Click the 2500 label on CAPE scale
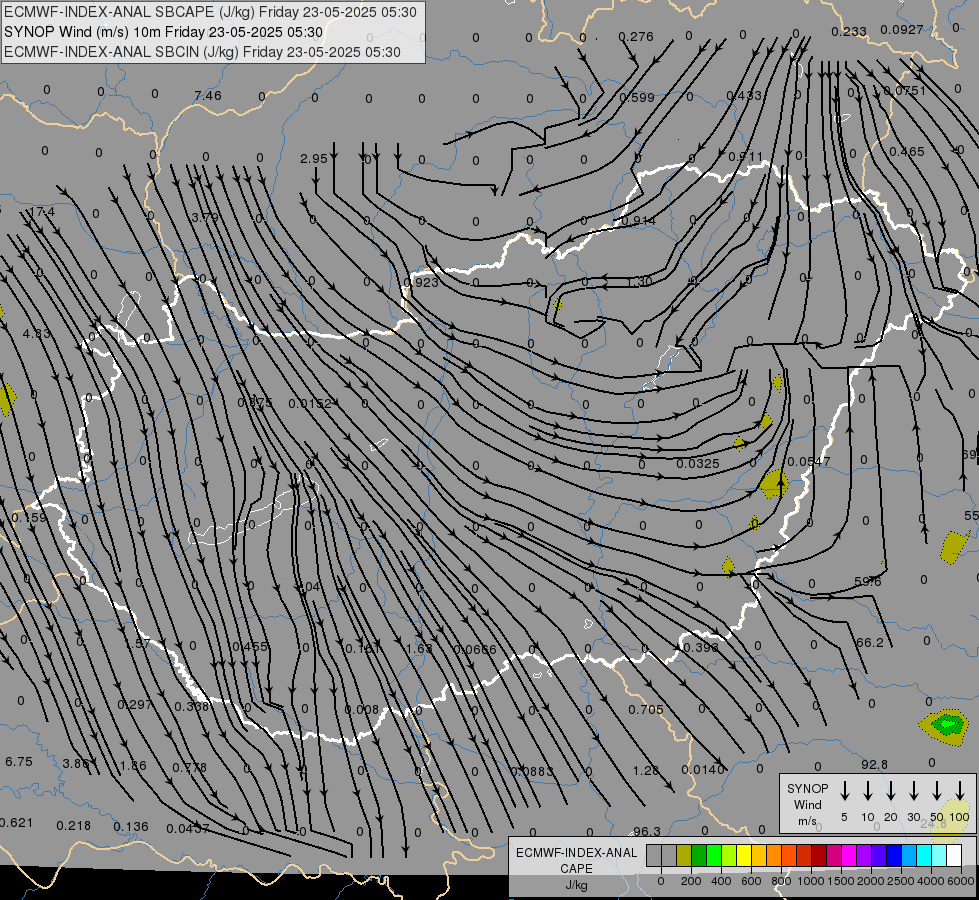The width and height of the screenshot is (979, 900). click(x=900, y=881)
